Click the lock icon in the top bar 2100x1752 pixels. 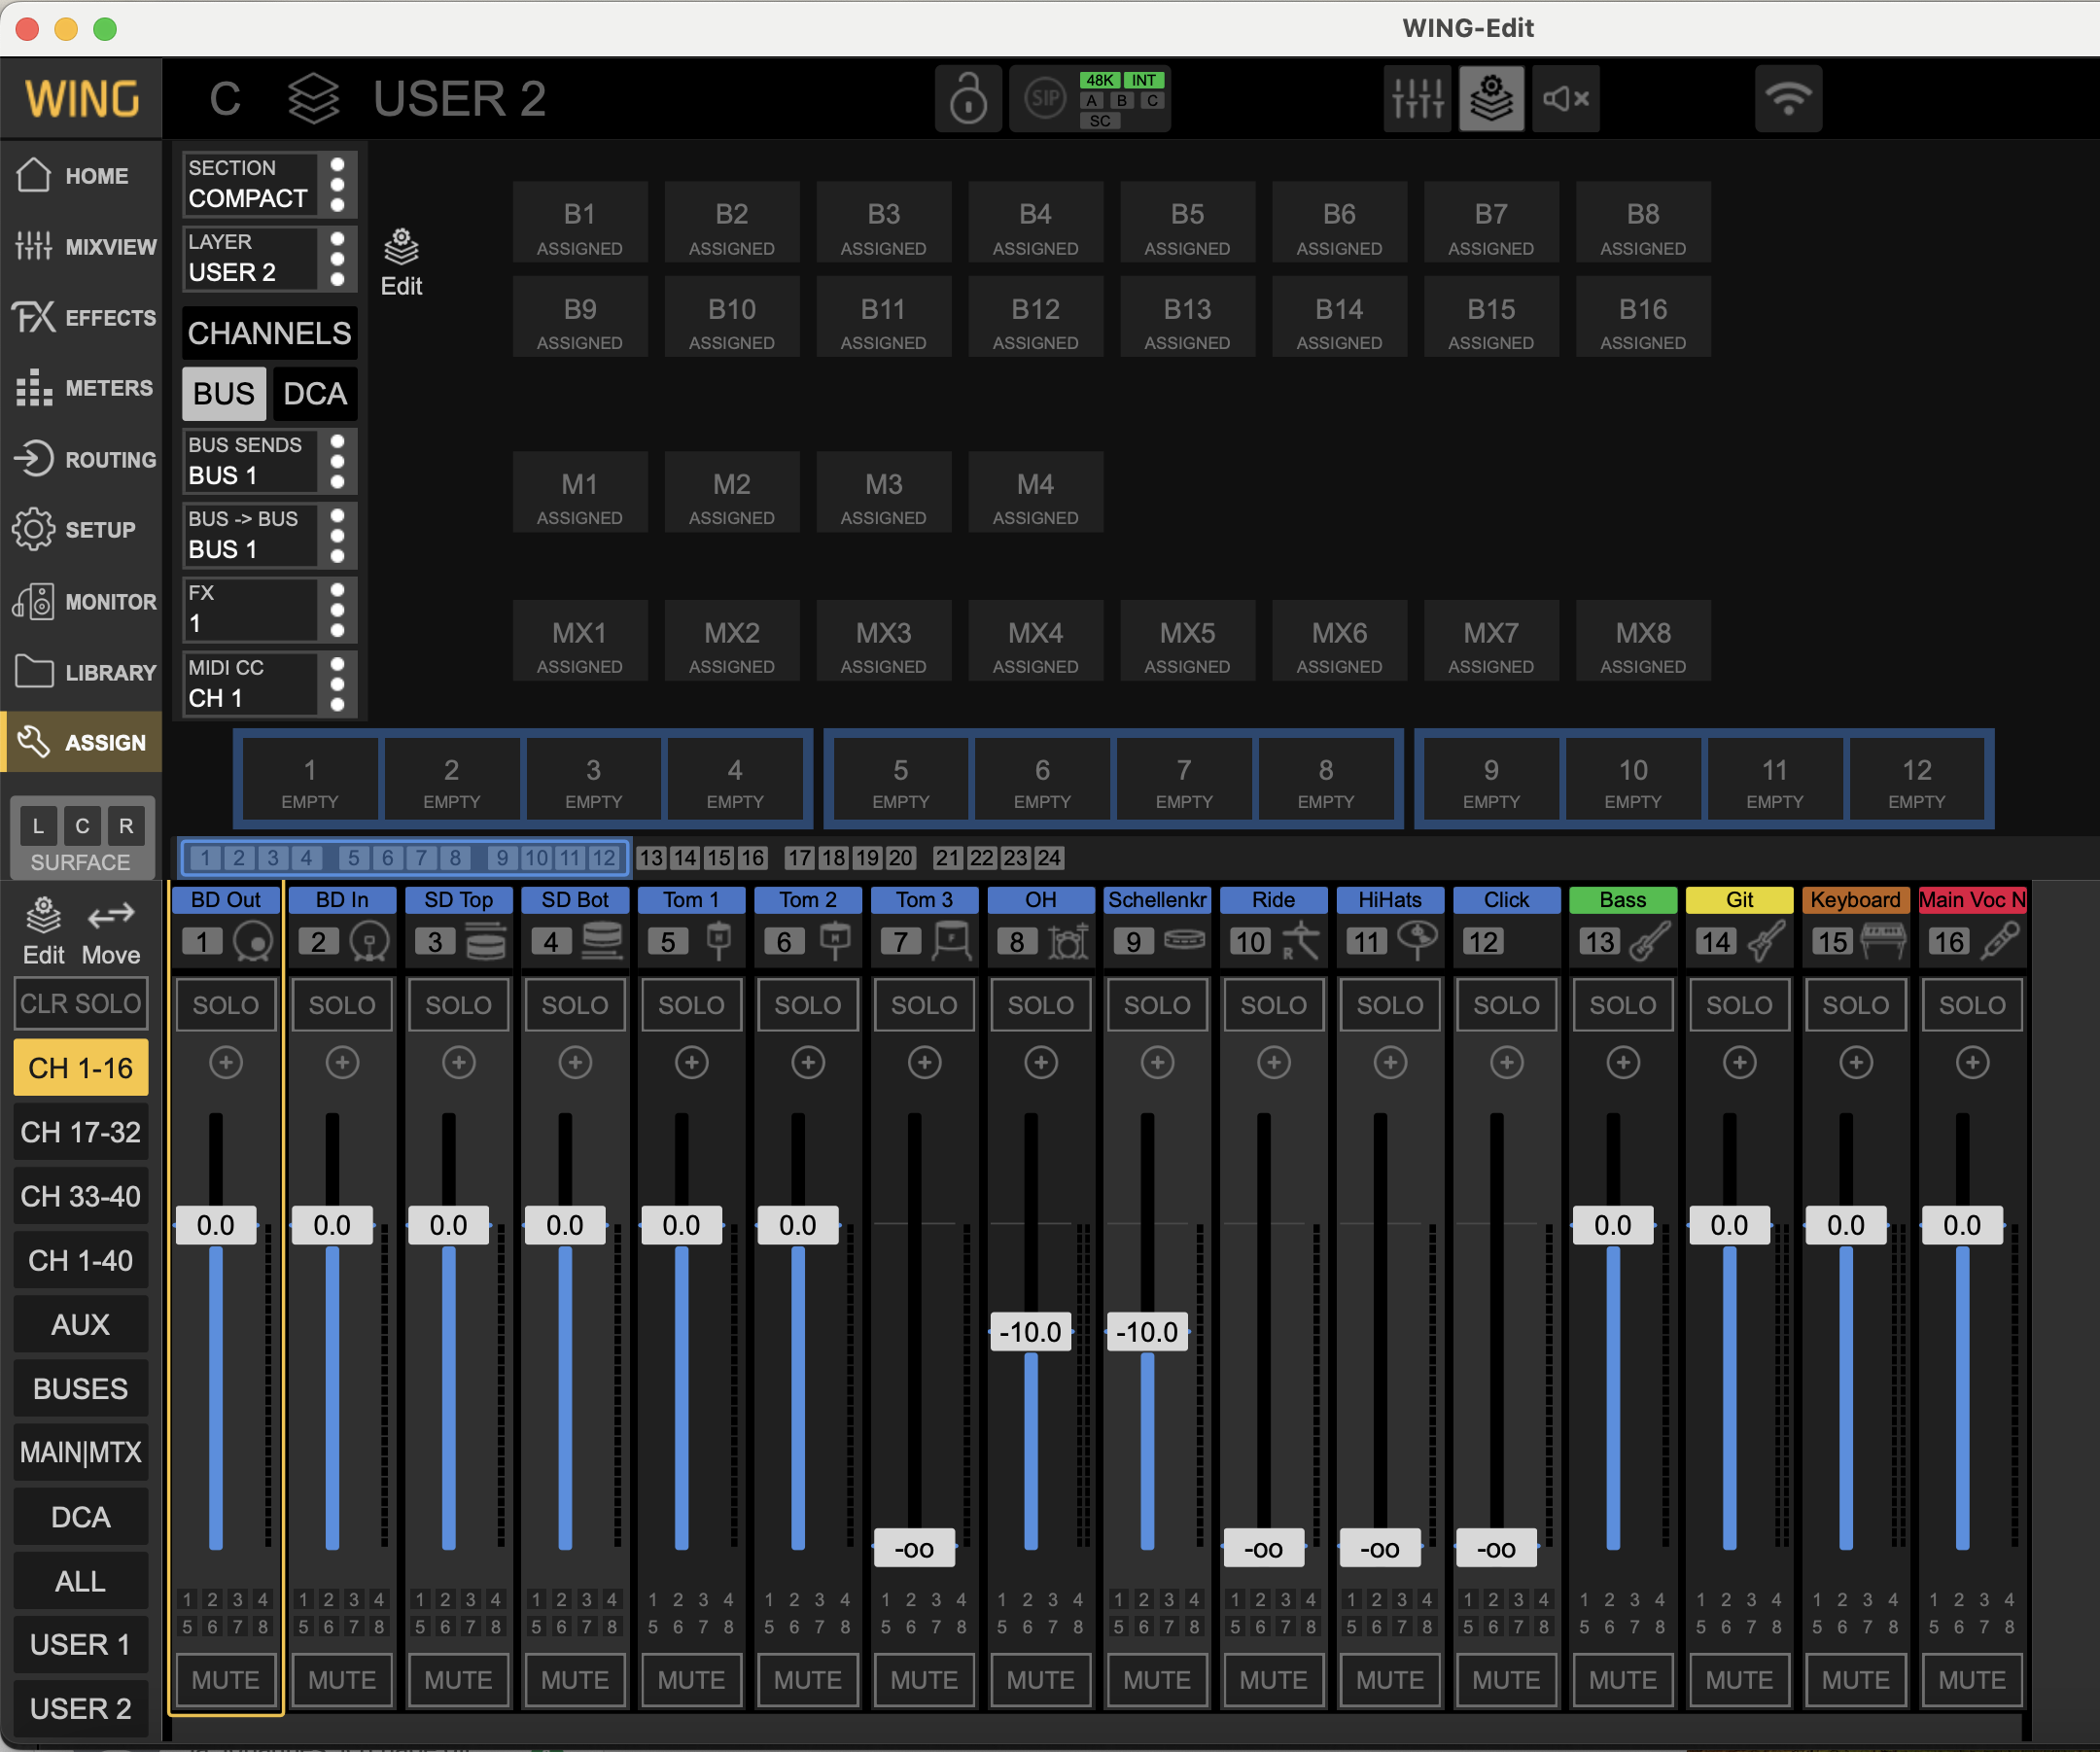(967, 98)
